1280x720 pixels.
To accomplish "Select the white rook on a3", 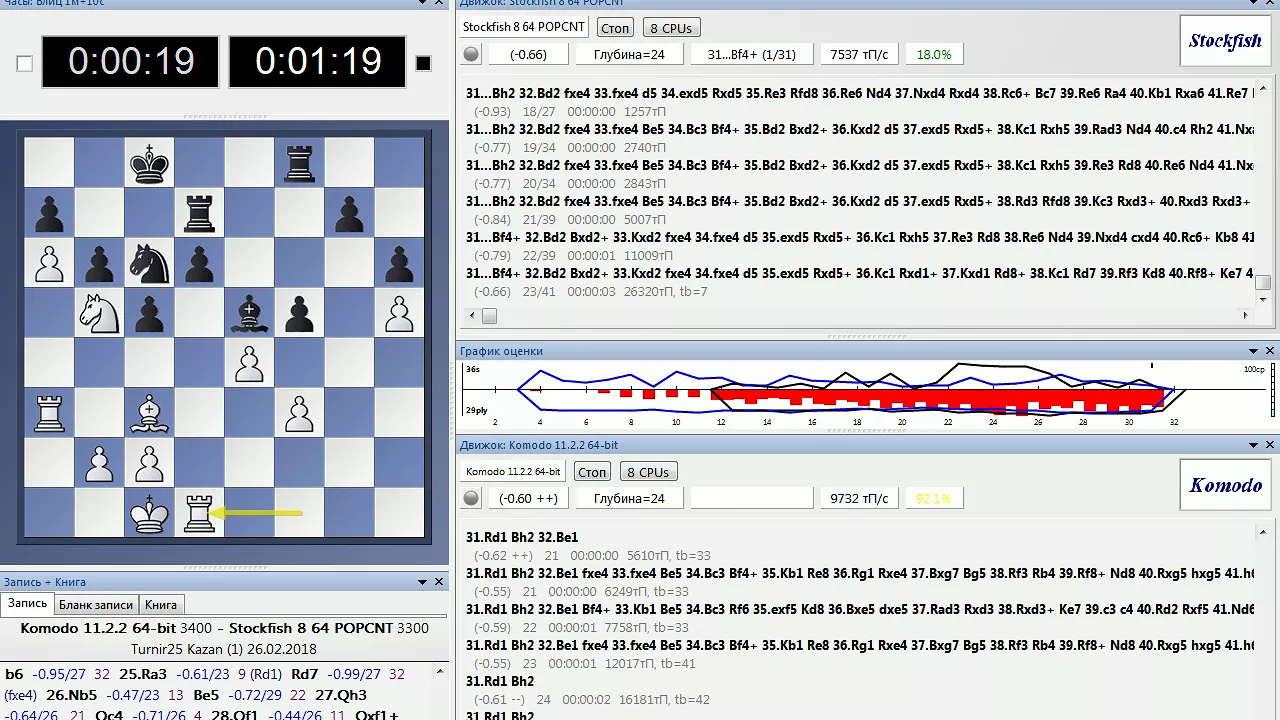I will tap(49, 413).
